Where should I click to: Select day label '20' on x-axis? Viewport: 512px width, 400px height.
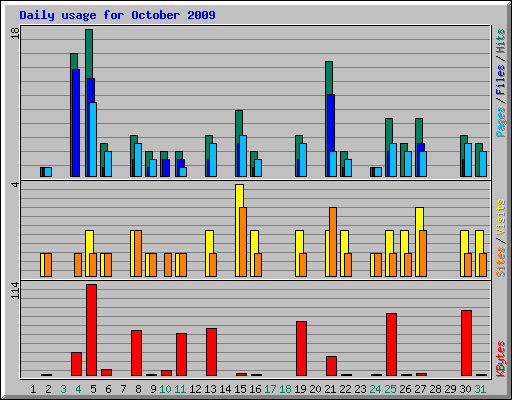coord(315,389)
